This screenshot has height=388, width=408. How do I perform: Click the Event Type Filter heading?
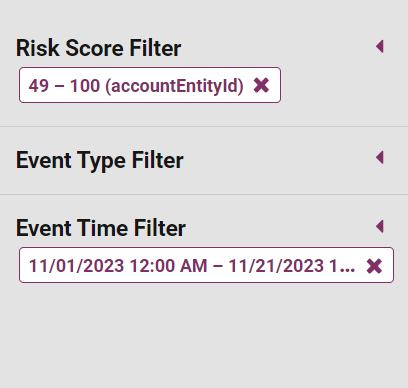[100, 161]
